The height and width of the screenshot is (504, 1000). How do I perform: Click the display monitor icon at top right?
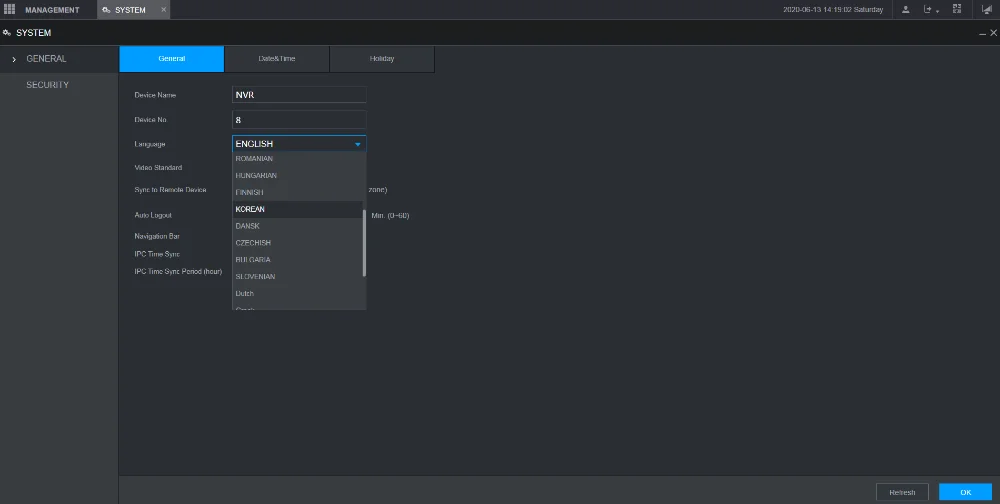(987, 10)
